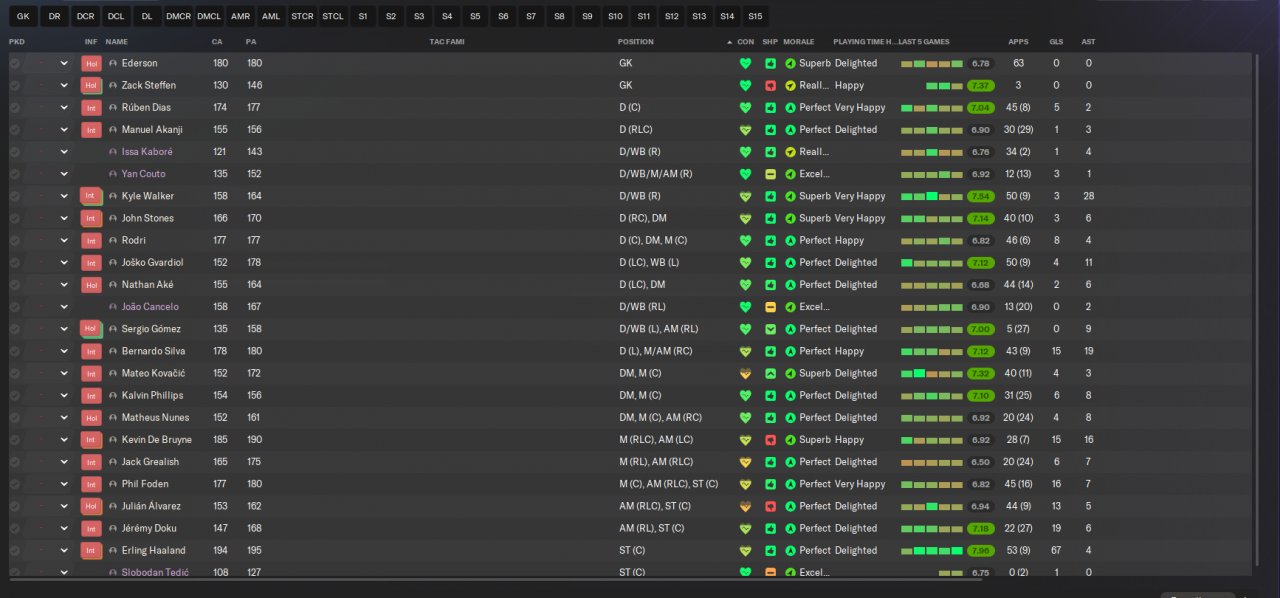Select the GK position tab
The height and width of the screenshot is (598, 1280).
pos(23,16)
